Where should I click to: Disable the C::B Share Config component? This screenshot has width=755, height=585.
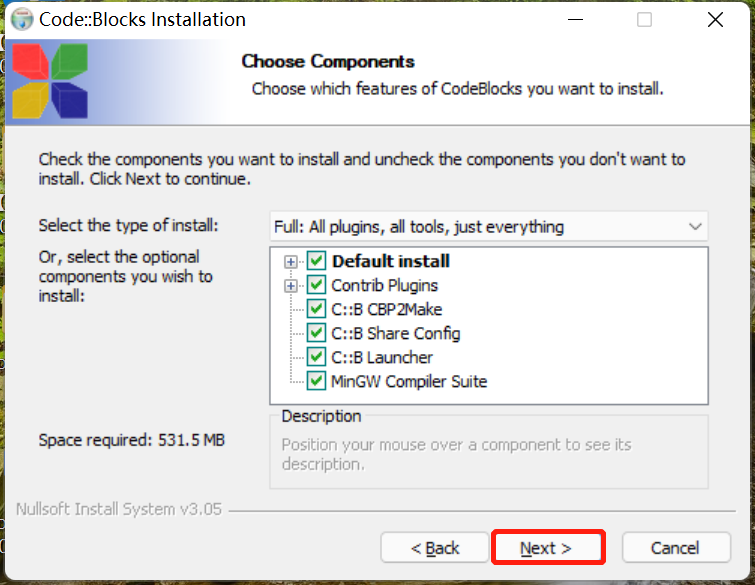(317, 333)
